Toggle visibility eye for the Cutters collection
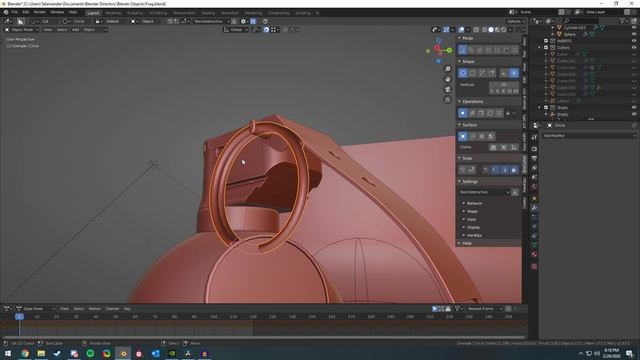 (634, 47)
